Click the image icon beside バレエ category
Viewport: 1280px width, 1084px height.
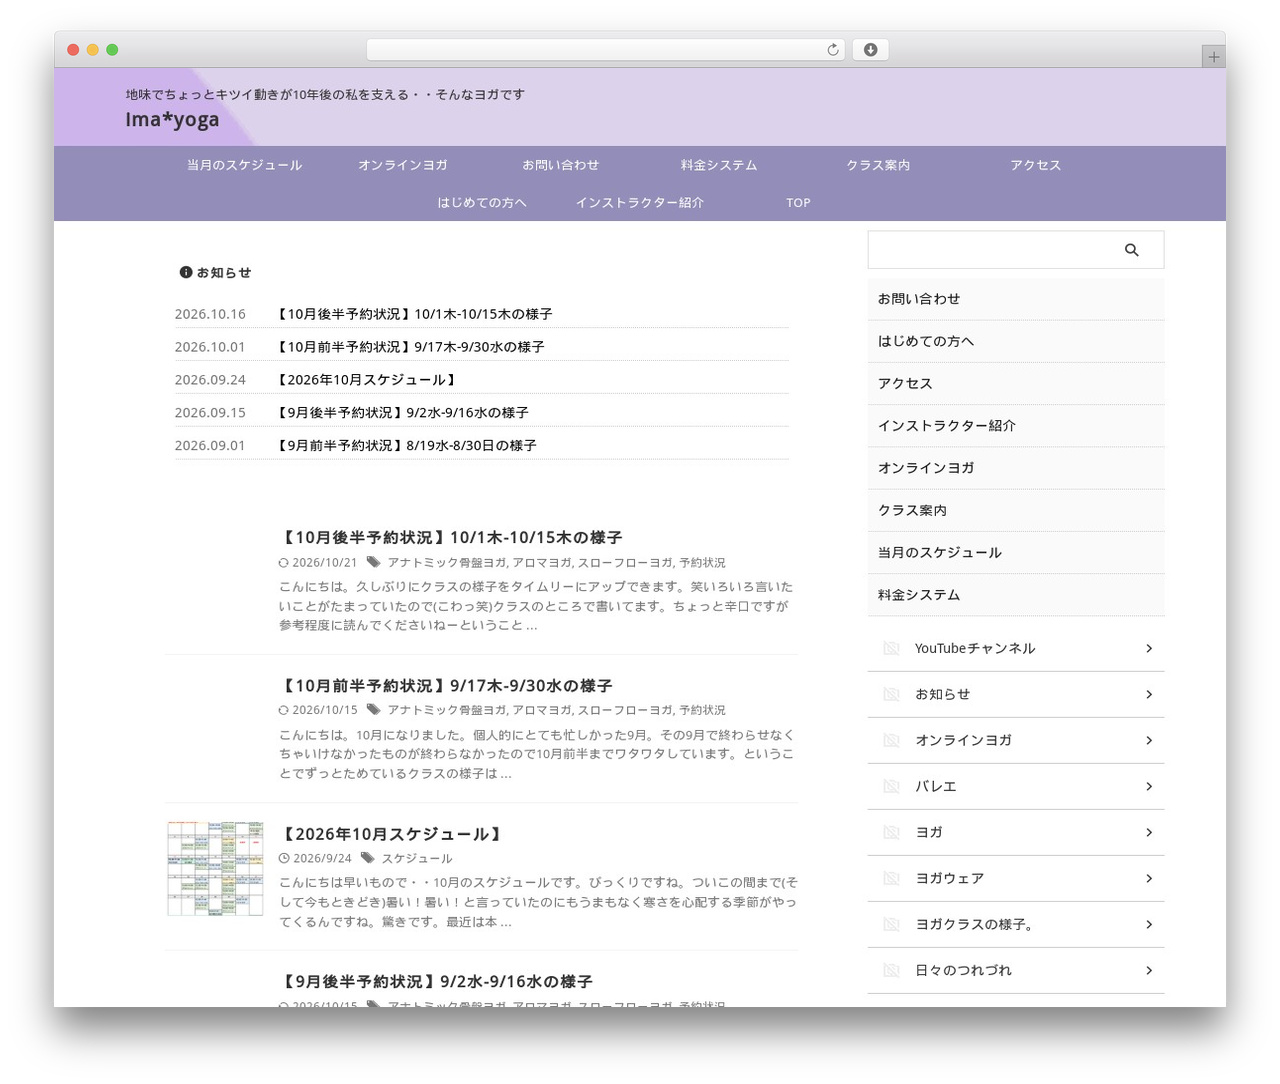click(891, 786)
